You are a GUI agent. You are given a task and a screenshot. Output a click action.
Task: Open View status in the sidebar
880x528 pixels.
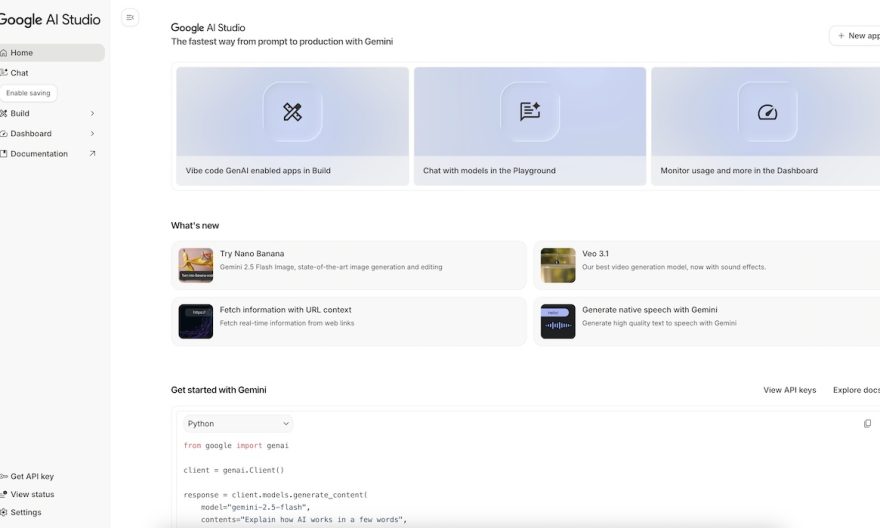[32, 494]
